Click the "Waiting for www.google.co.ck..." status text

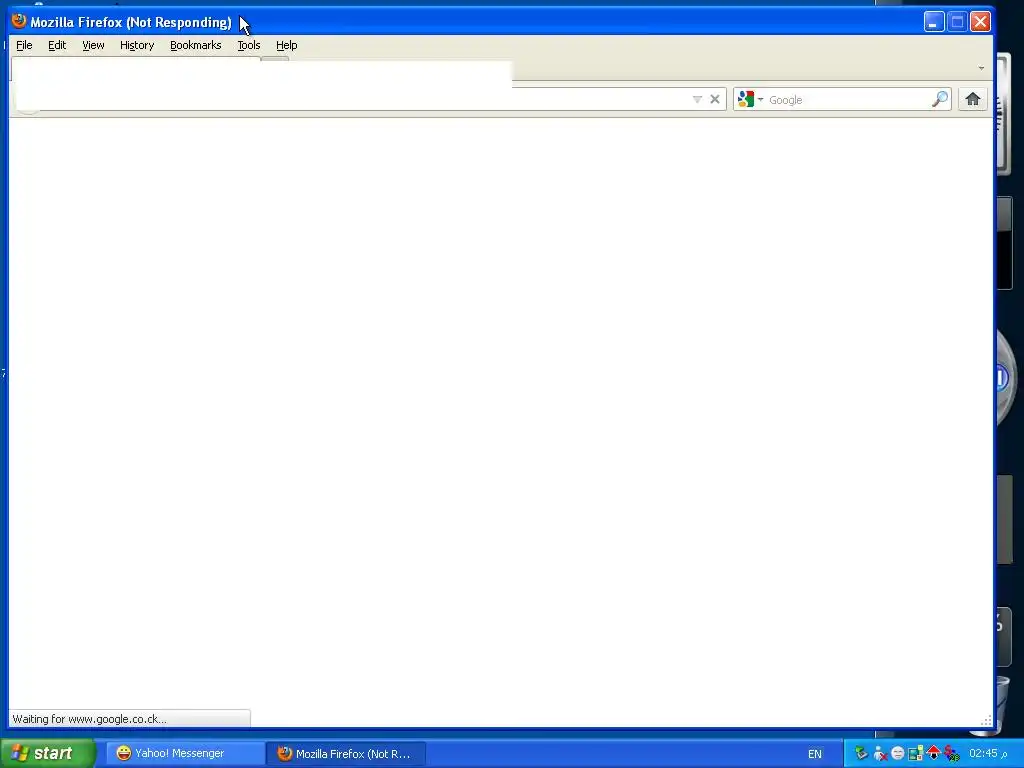click(x=89, y=719)
